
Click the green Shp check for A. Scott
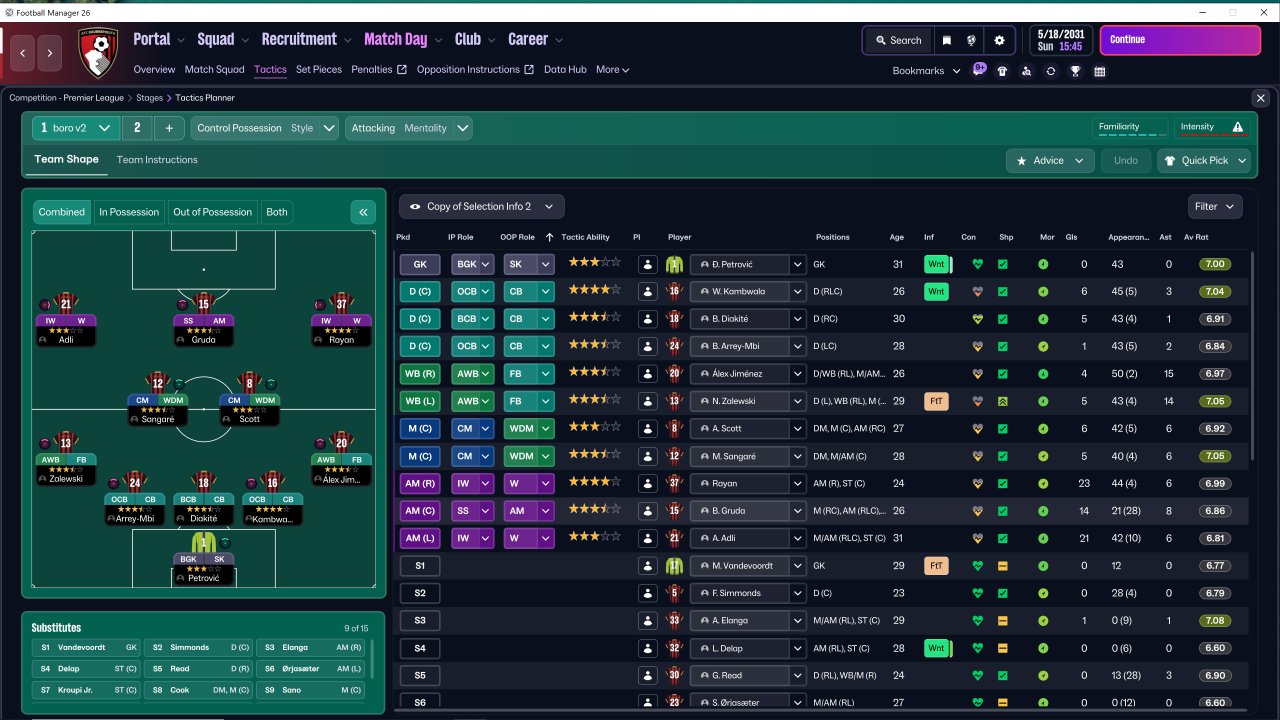[1003, 428]
